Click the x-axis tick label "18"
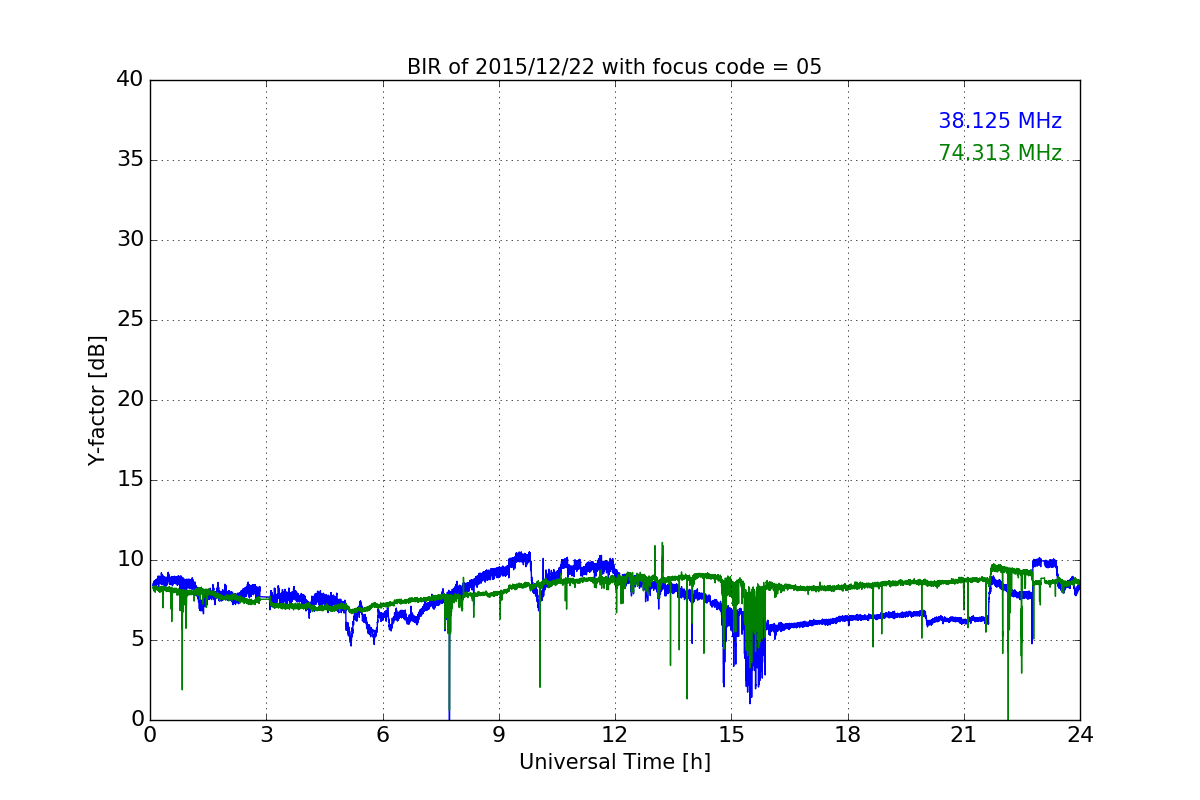 click(x=848, y=734)
